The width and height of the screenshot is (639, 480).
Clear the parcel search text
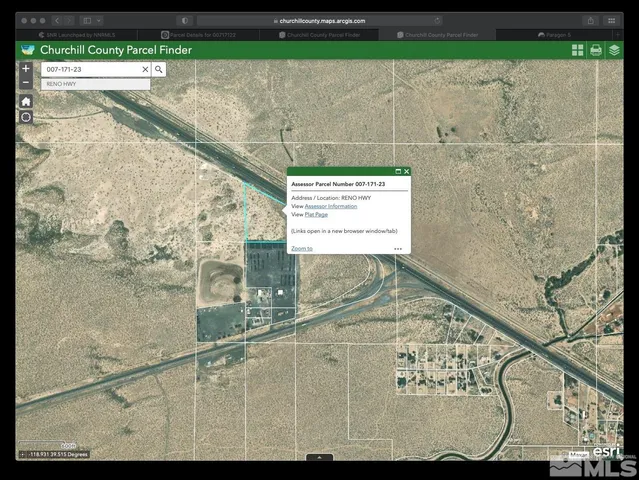tap(145, 69)
